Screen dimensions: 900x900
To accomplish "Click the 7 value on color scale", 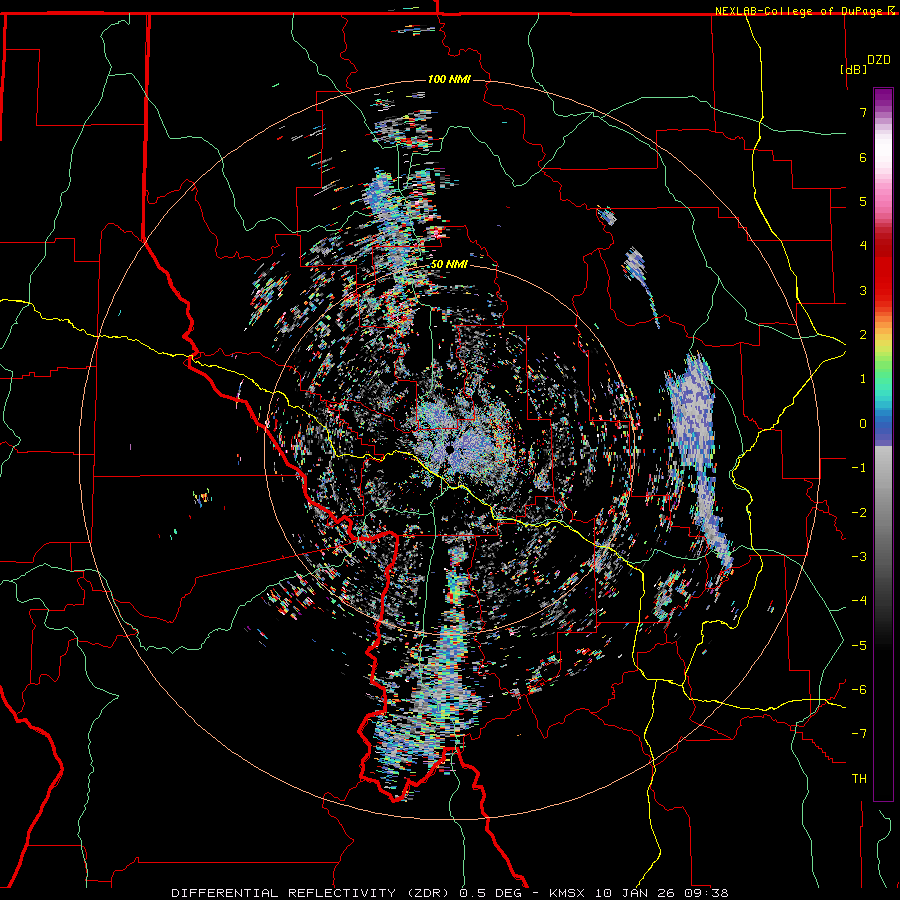I will coord(863,112).
